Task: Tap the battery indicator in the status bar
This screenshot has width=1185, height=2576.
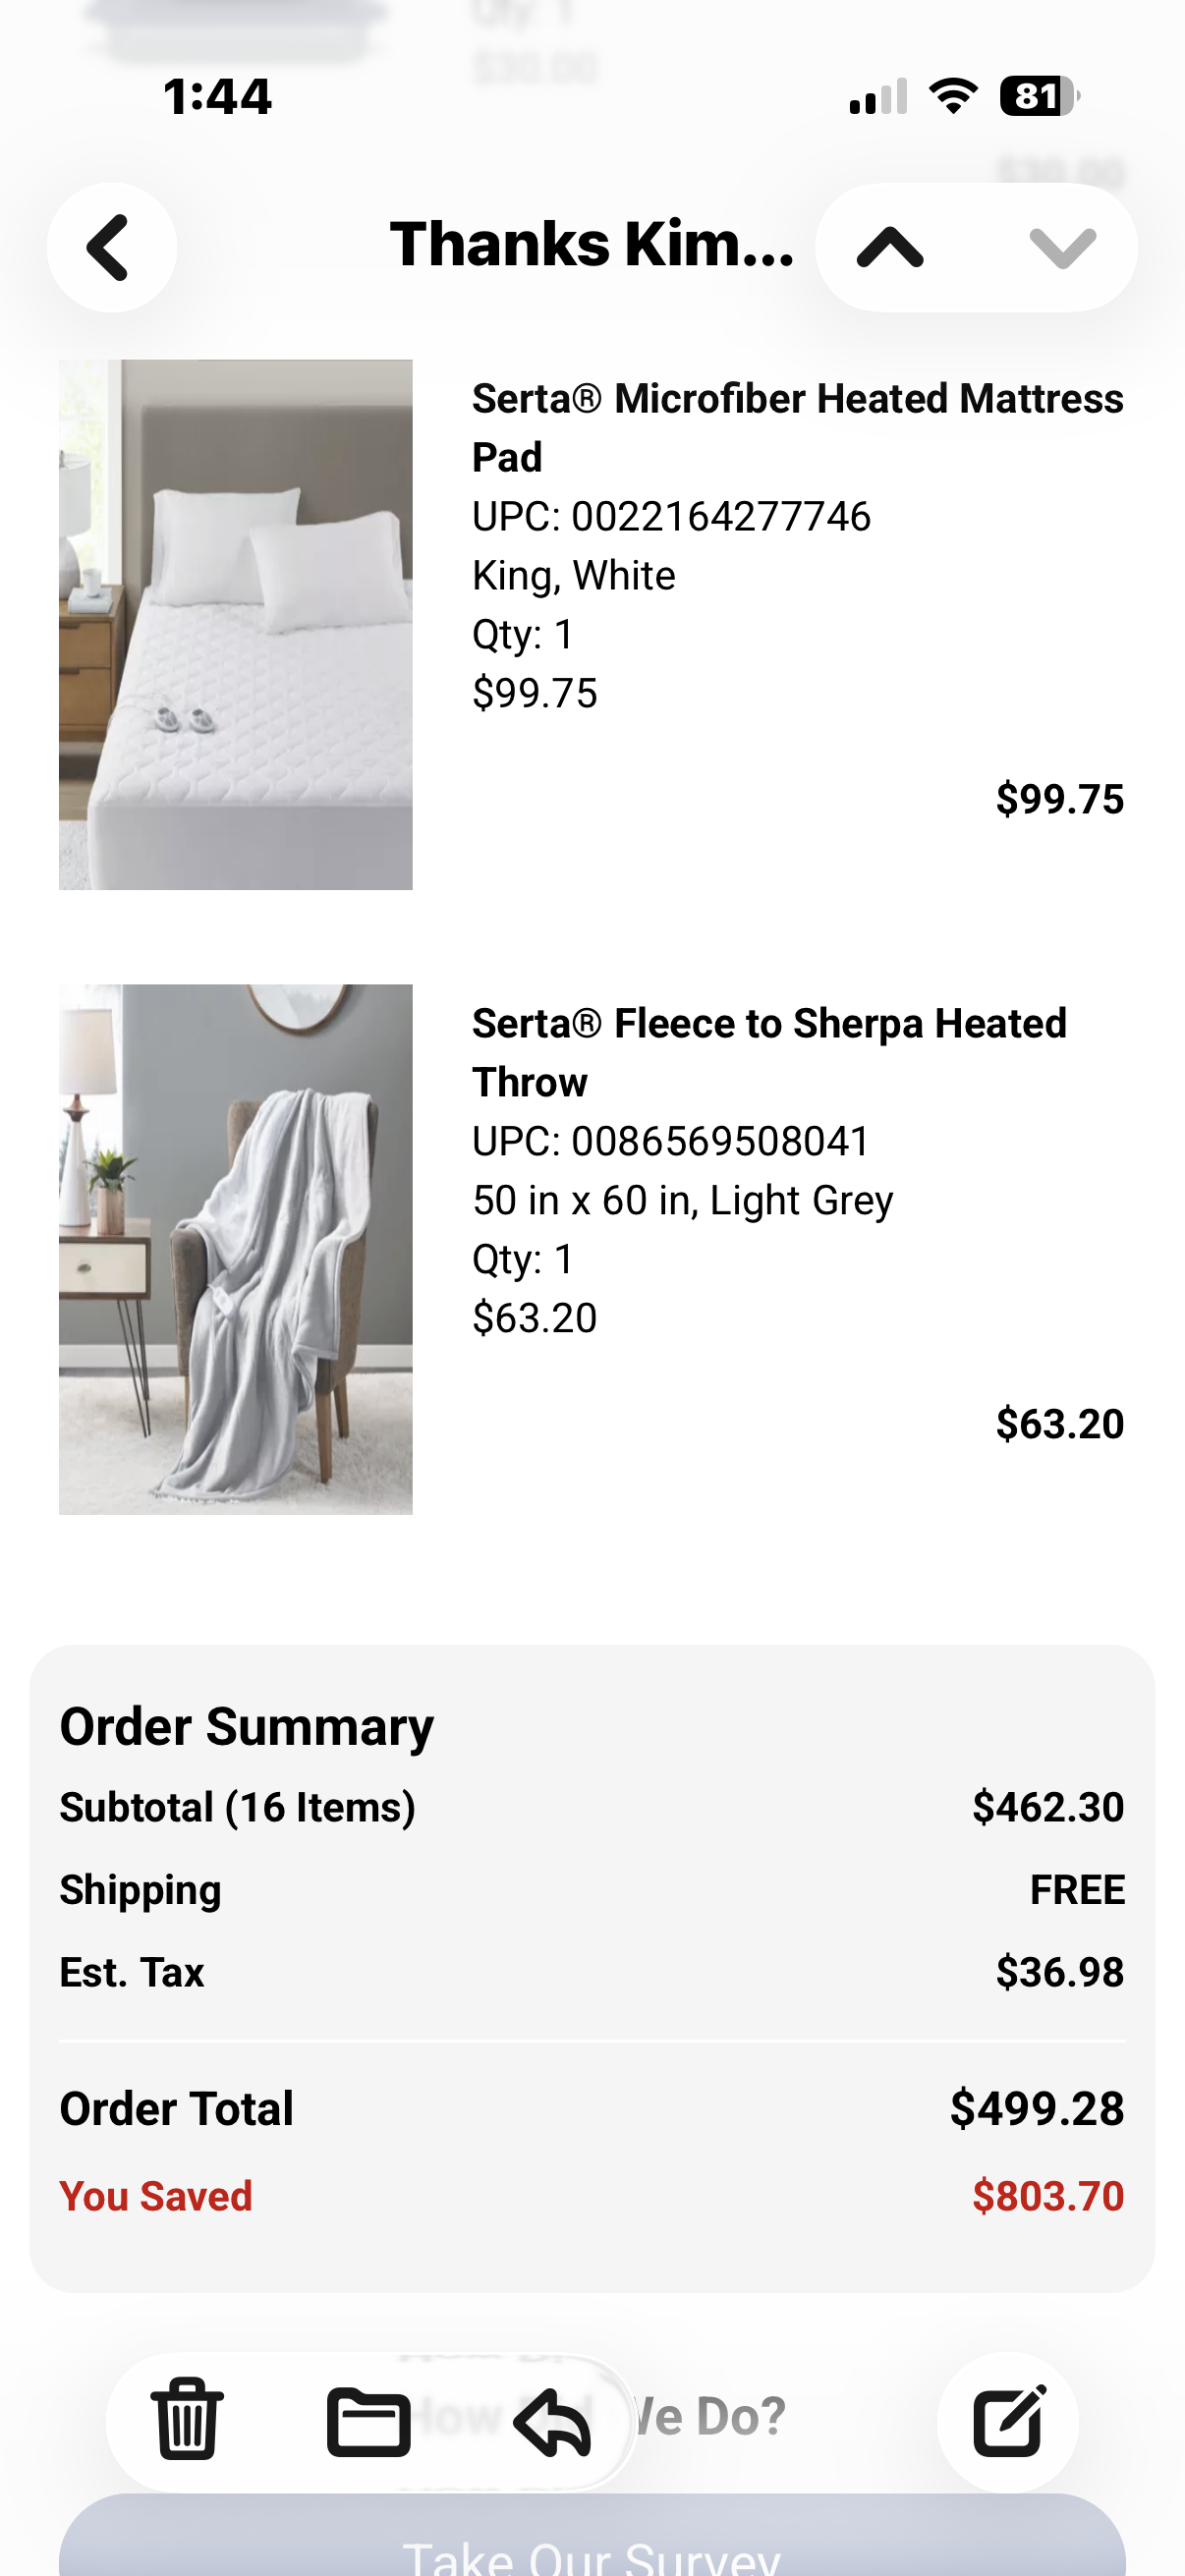Action: [1040, 97]
